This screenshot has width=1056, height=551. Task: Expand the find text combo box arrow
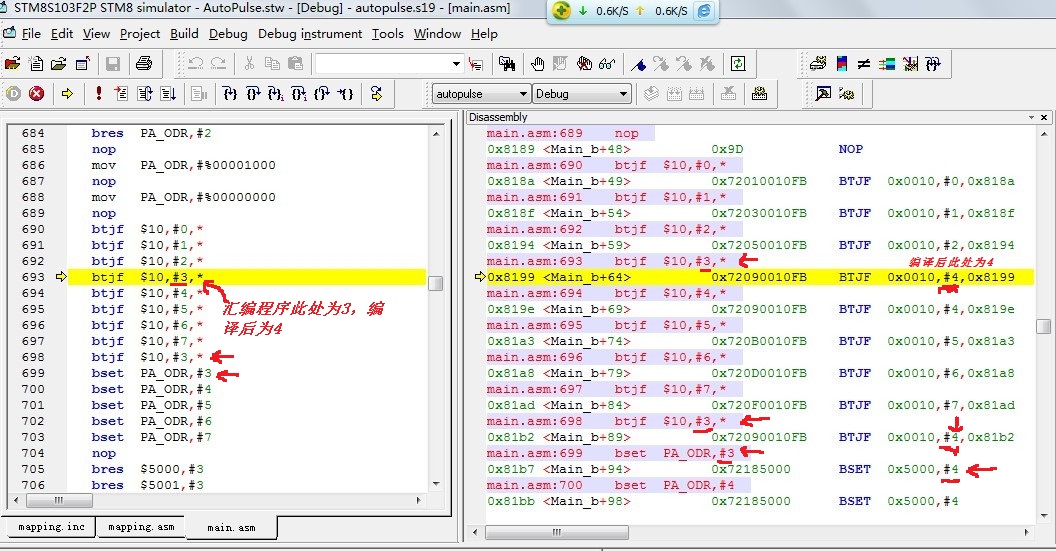(456, 64)
